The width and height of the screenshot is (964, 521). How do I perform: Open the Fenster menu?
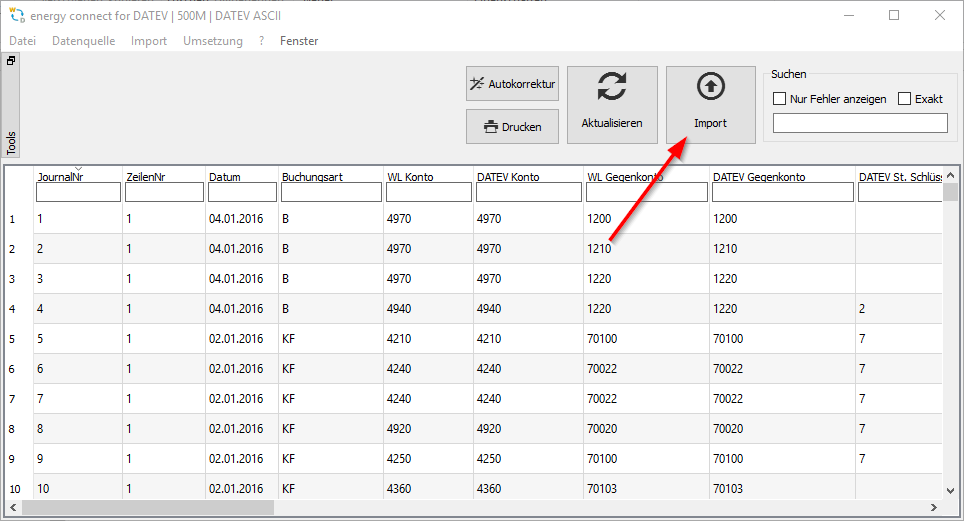(x=299, y=41)
